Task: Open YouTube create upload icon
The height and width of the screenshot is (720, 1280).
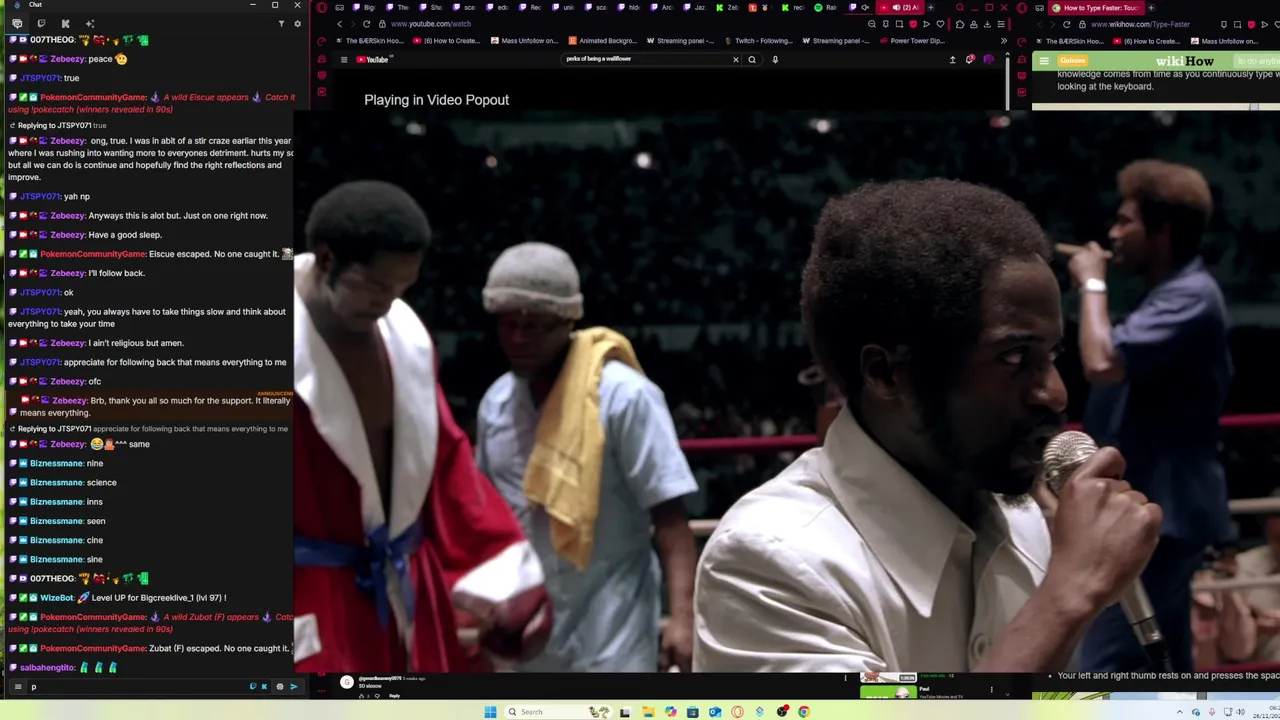Action: coord(952,59)
